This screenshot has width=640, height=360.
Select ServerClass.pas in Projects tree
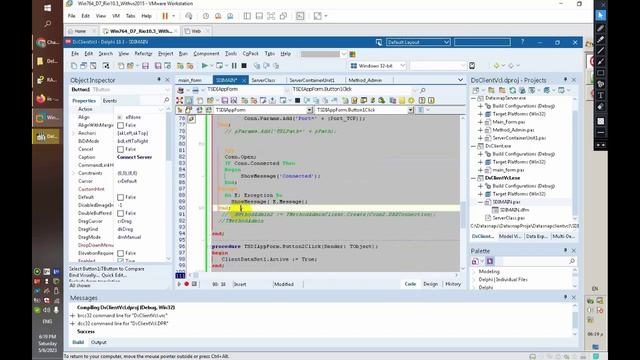[508, 218]
